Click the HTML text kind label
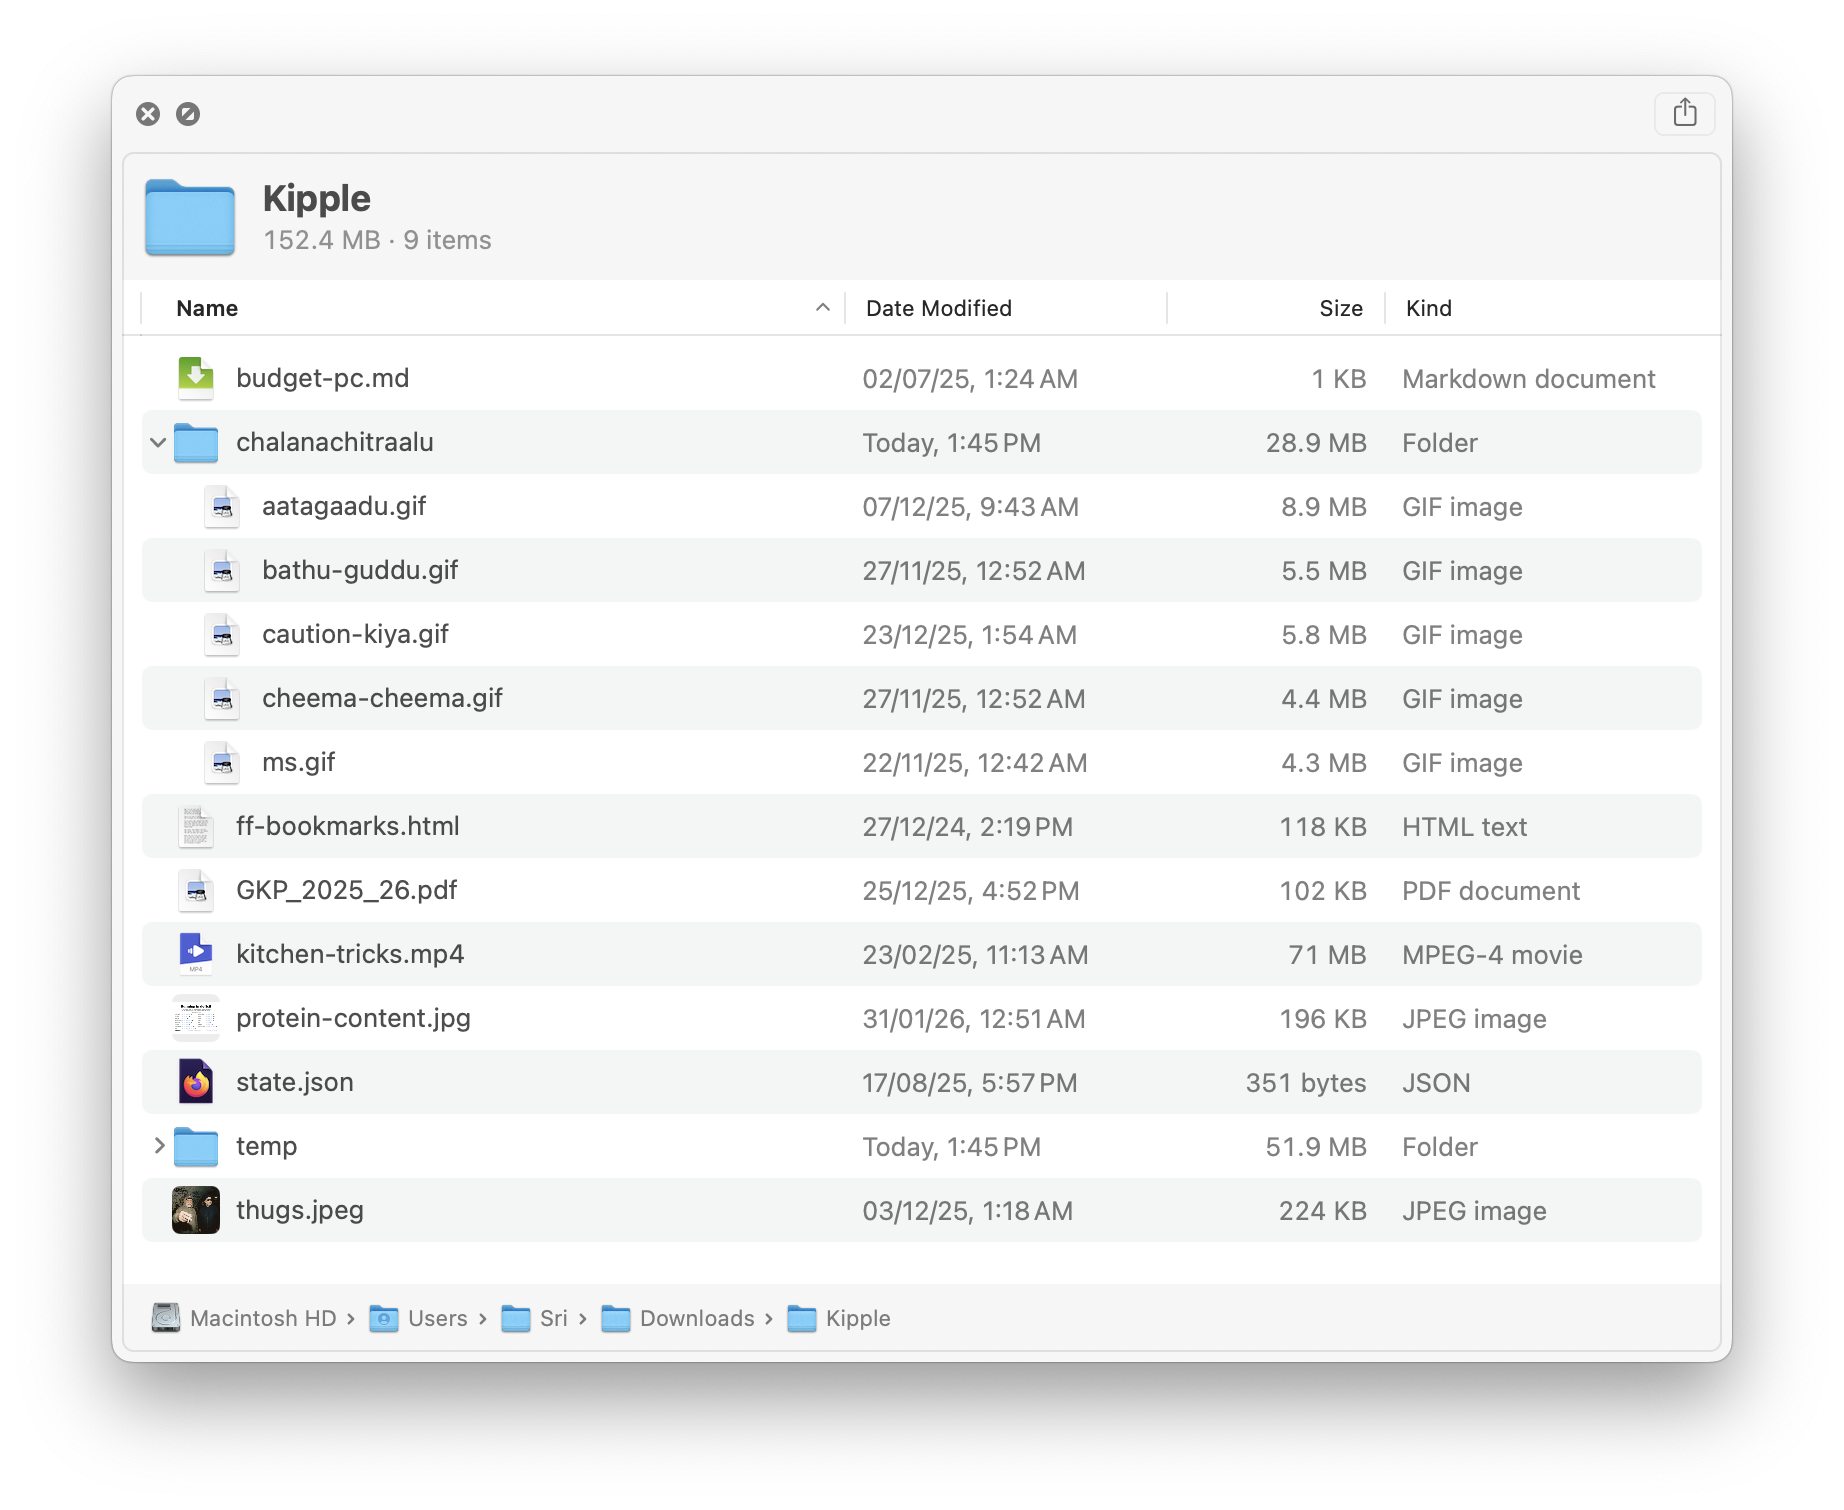This screenshot has width=1844, height=1510. 1465,827
